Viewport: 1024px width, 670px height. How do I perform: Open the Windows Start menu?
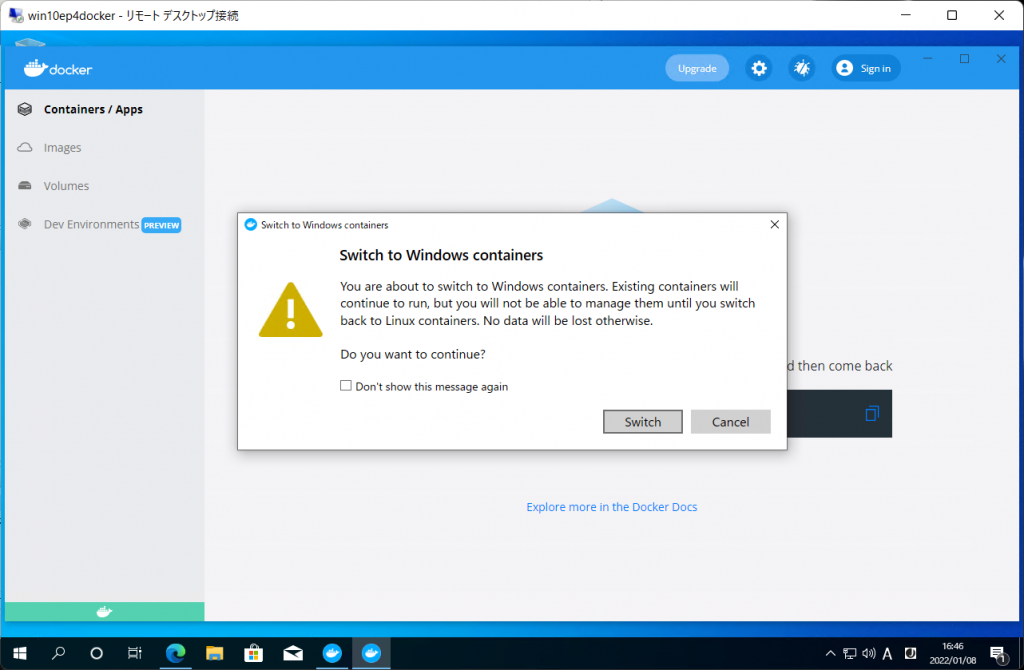tap(20, 653)
